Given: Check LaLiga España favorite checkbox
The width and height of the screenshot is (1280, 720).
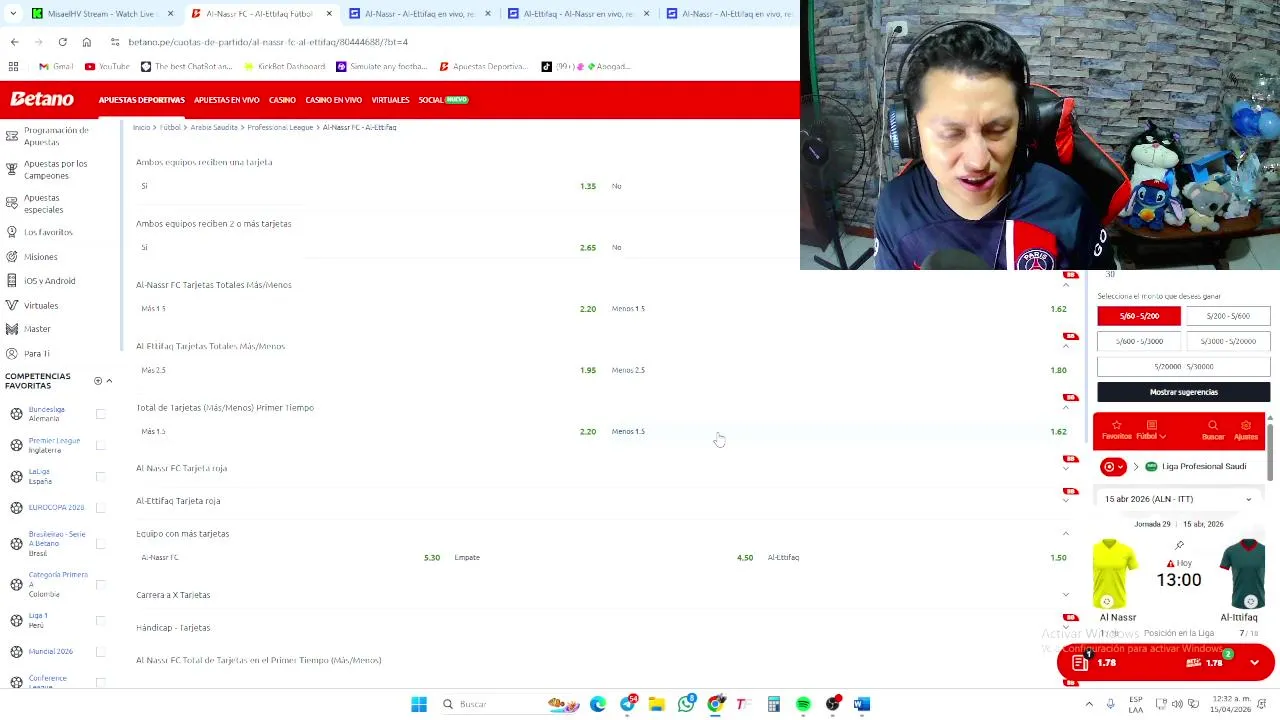Looking at the screenshot, I should click(100, 476).
